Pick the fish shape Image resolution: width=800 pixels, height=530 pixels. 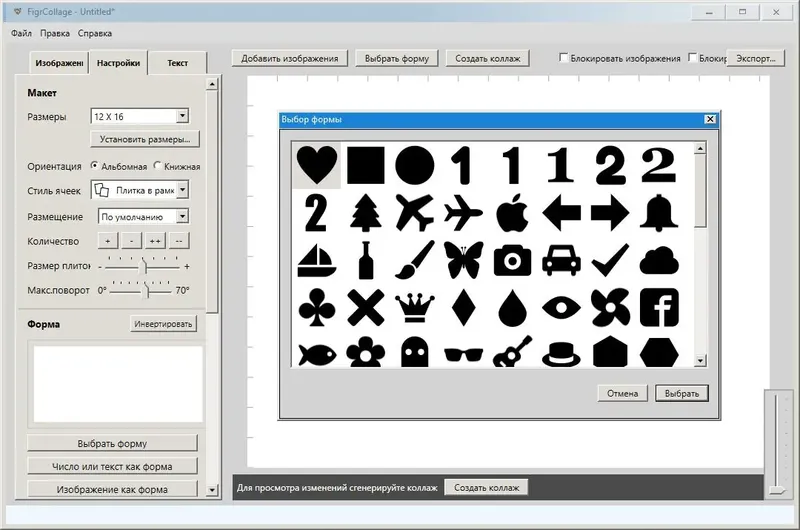(317, 354)
